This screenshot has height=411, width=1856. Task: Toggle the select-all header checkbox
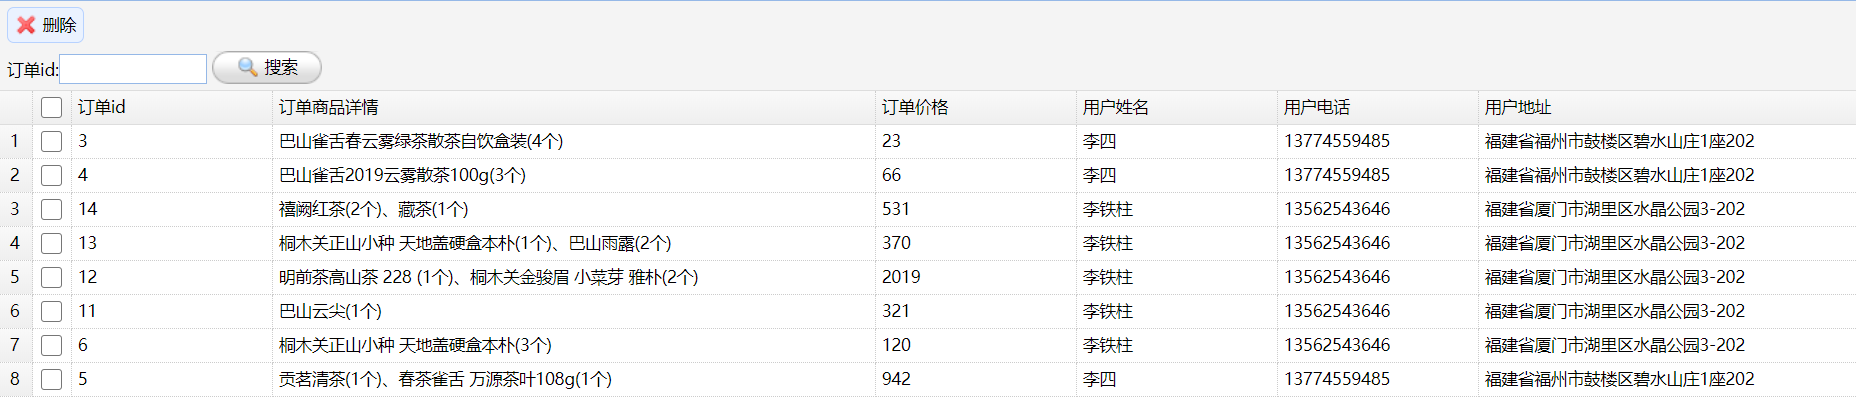click(52, 107)
